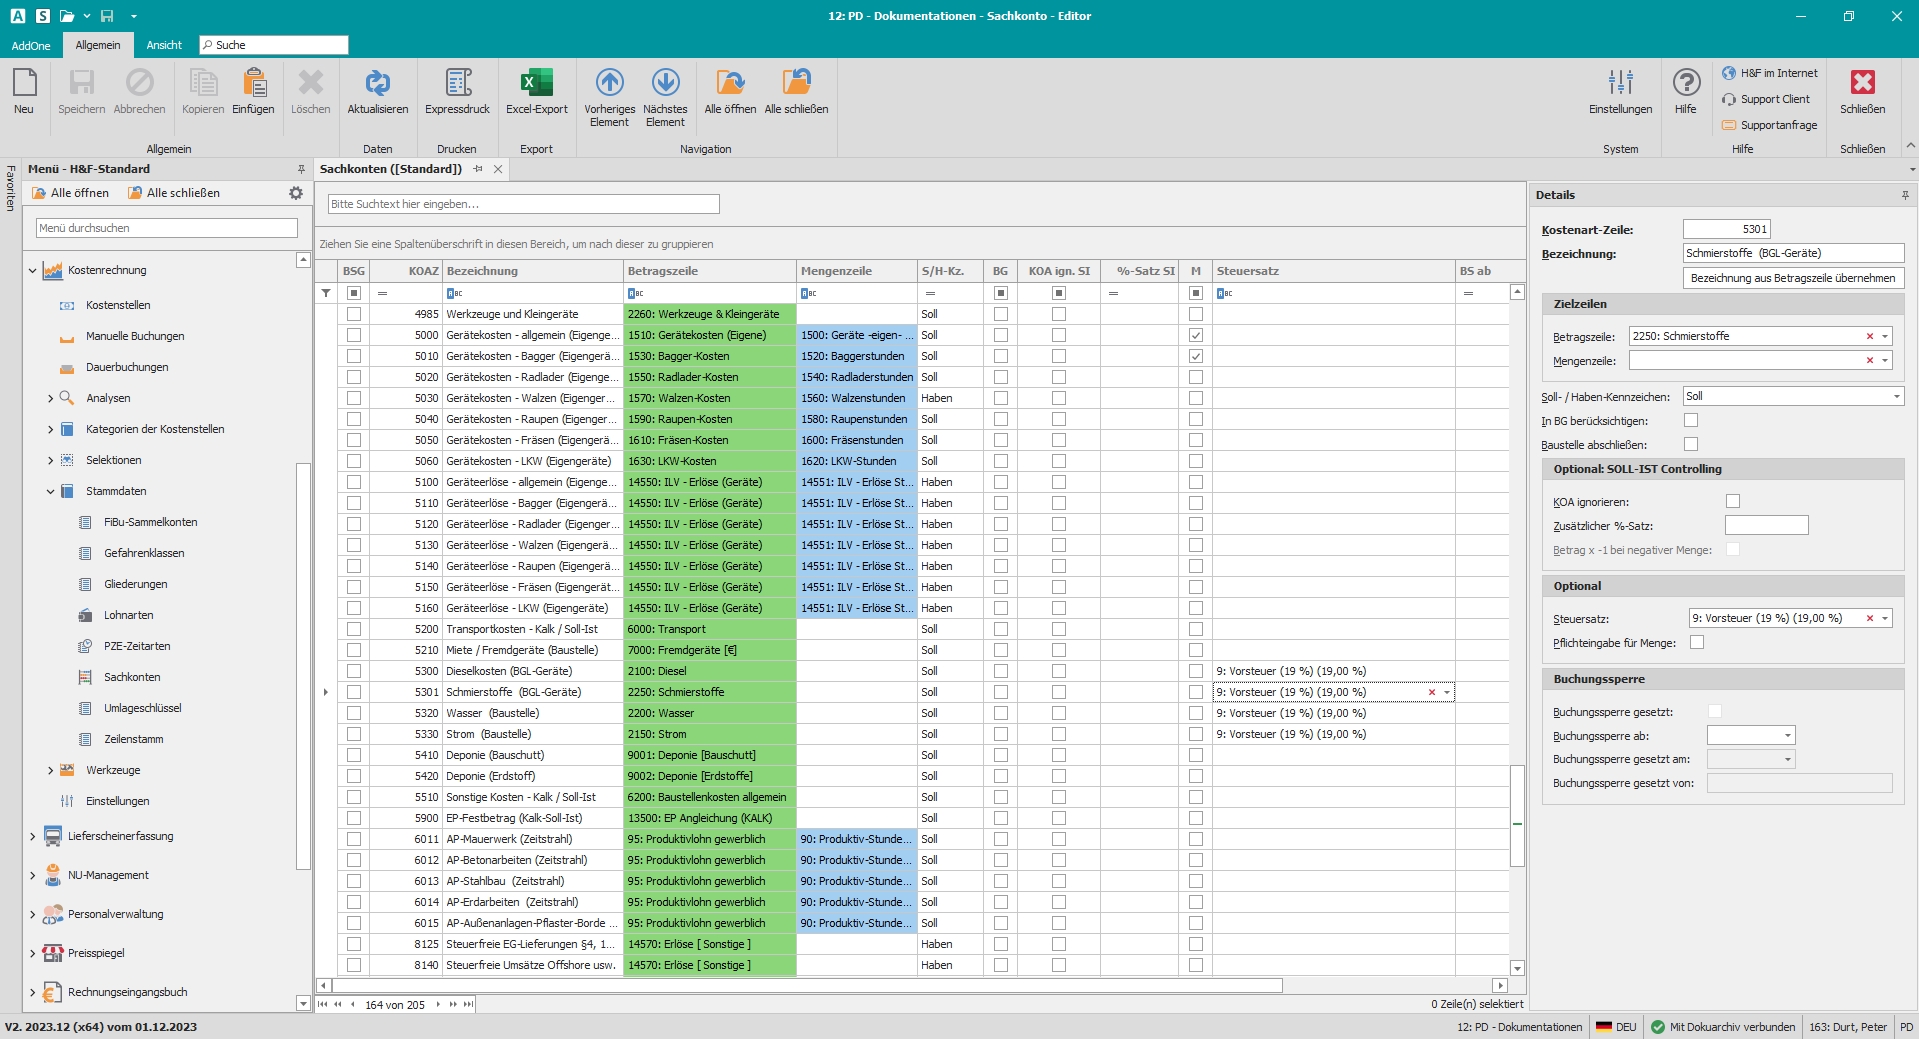This screenshot has width=1919, height=1039.
Task: Click the Support Client link
Action: tap(1774, 99)
